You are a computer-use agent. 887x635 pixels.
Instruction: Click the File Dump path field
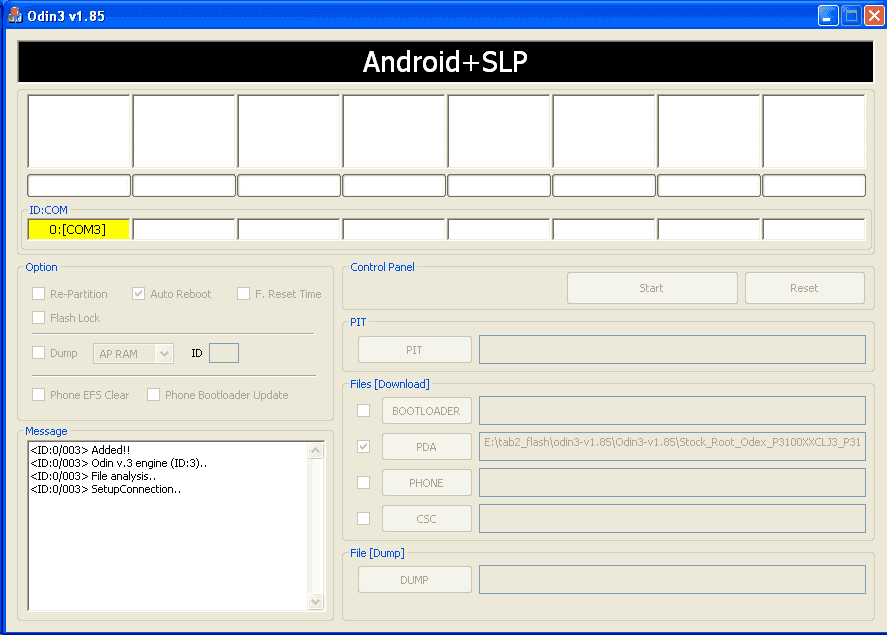pyautogui.click(x=672, y=580)
